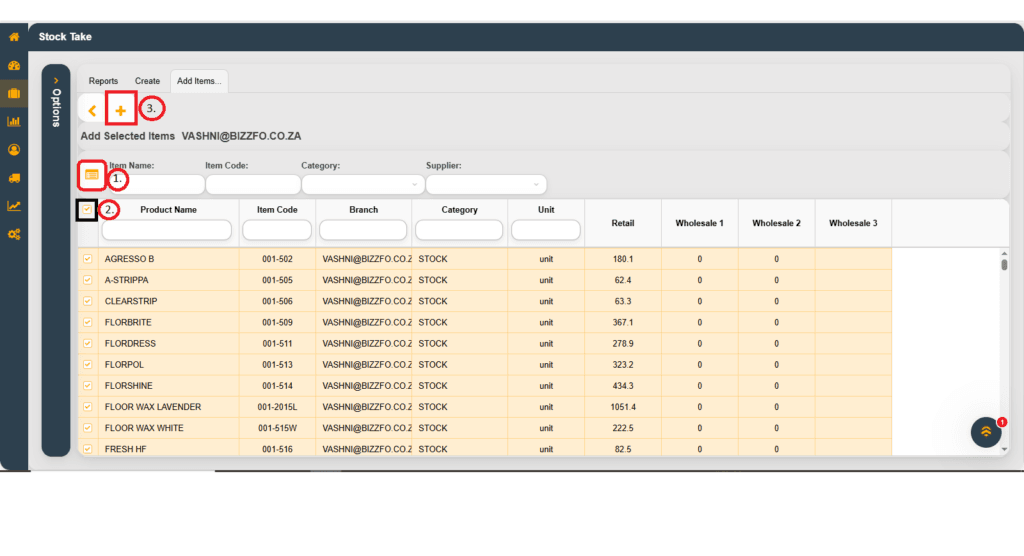Open the chat widget with notification badge
Image resolution: width=1024 pixels, height=556 pixels.
(986, 432)
